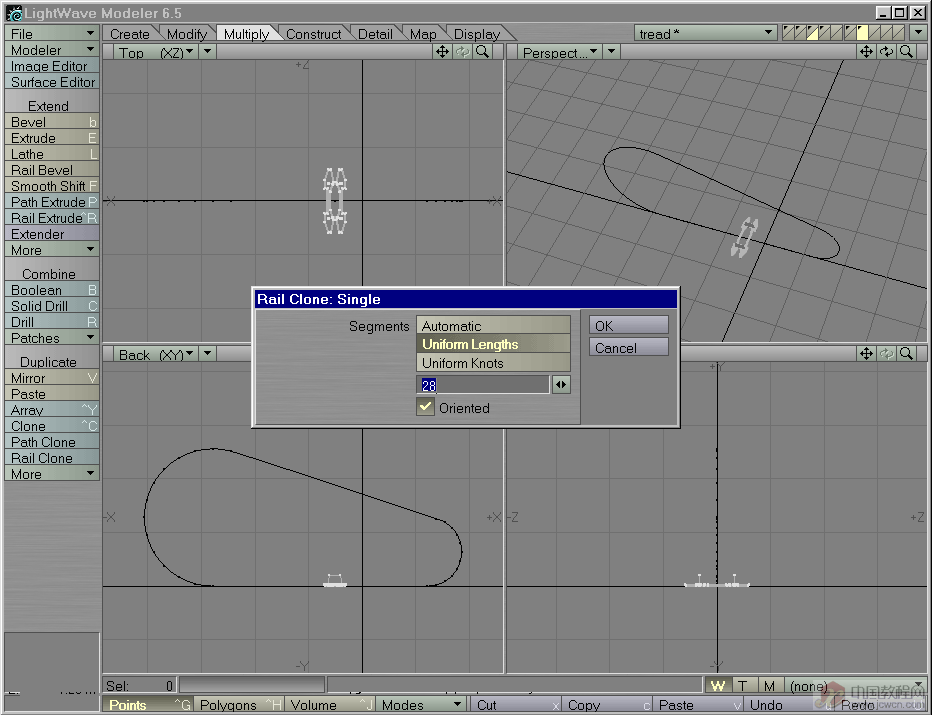932x715 pixels.
Task: Click the Mirror tool button
Action: (x=52, y=378)
